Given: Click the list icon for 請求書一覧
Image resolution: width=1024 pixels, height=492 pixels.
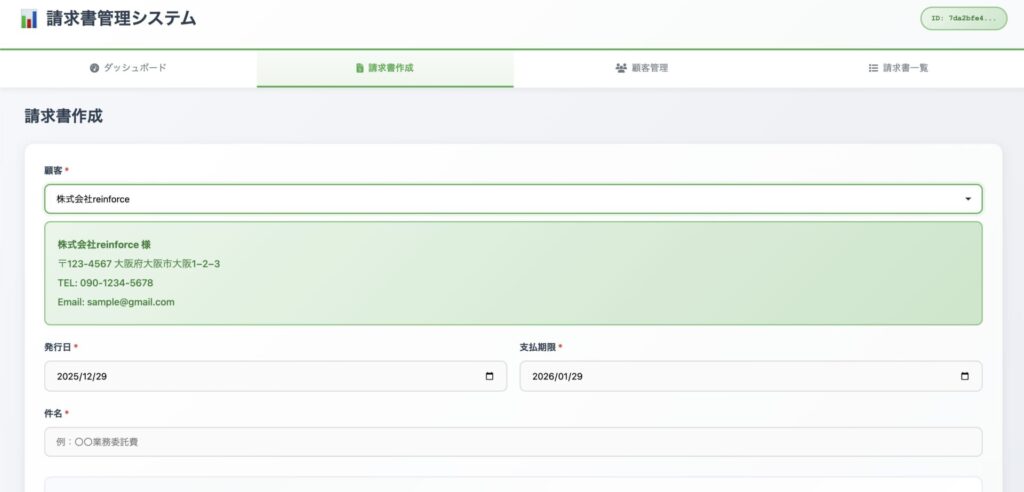Looking at the screenshot, I should click(x=873, y=68).
